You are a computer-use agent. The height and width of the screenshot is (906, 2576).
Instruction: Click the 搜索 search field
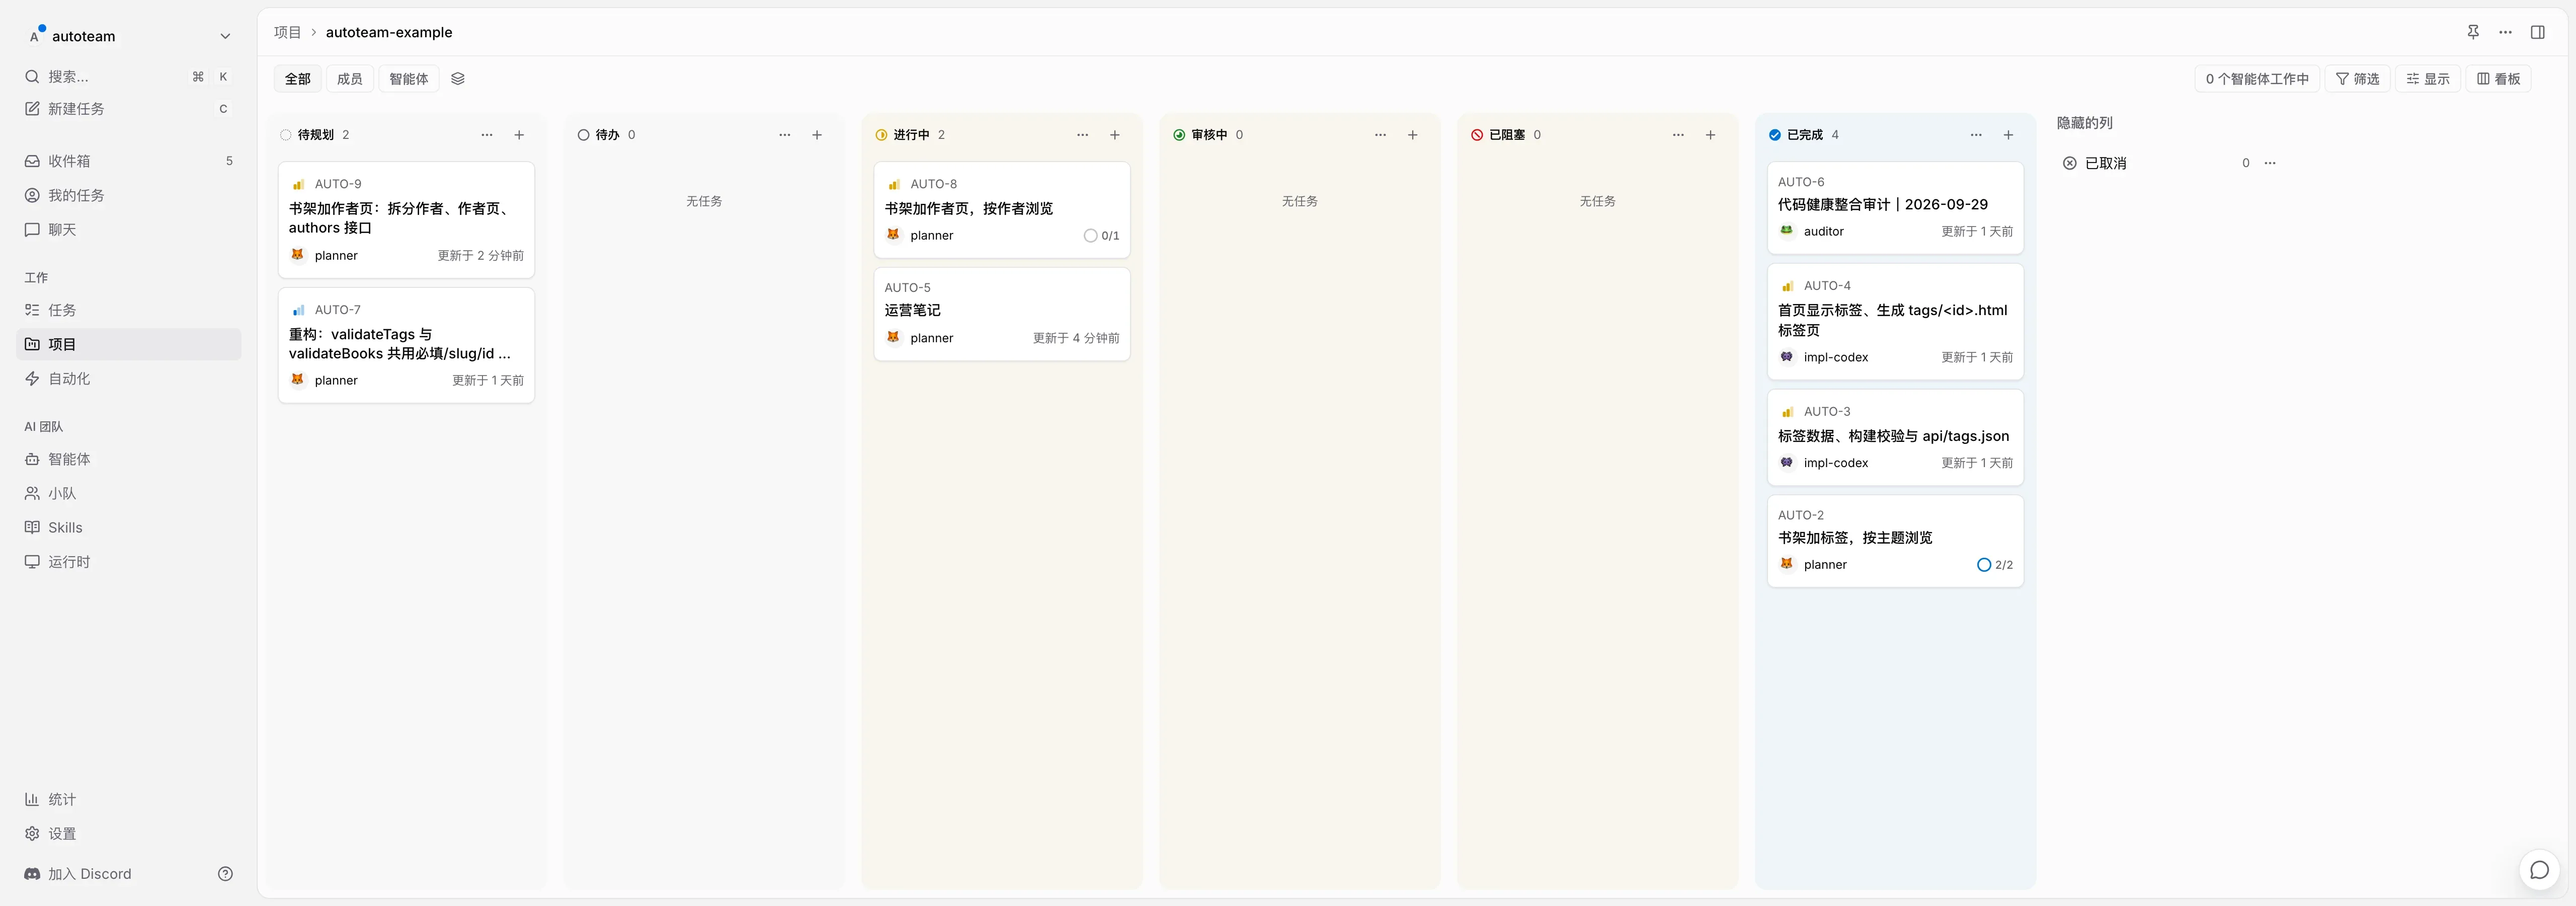(129, 77)
